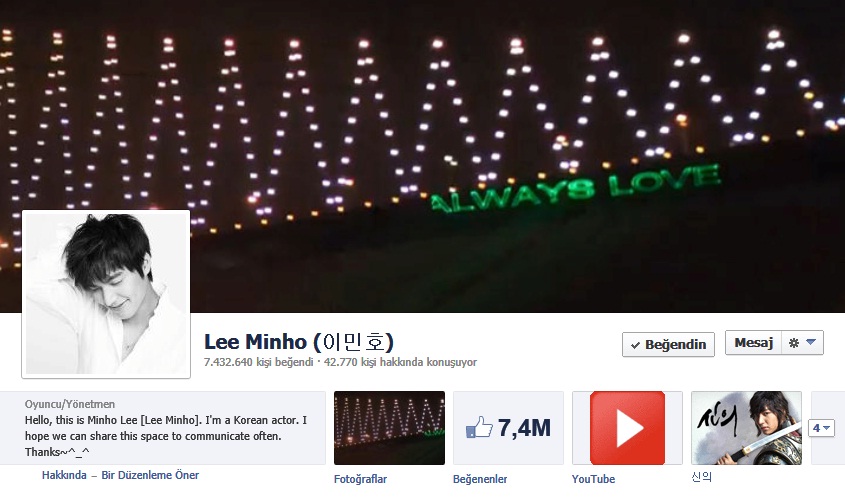Click the YouTube play icon tile
Viewport: 845px width, 499px height.
(x=627, y=428)
